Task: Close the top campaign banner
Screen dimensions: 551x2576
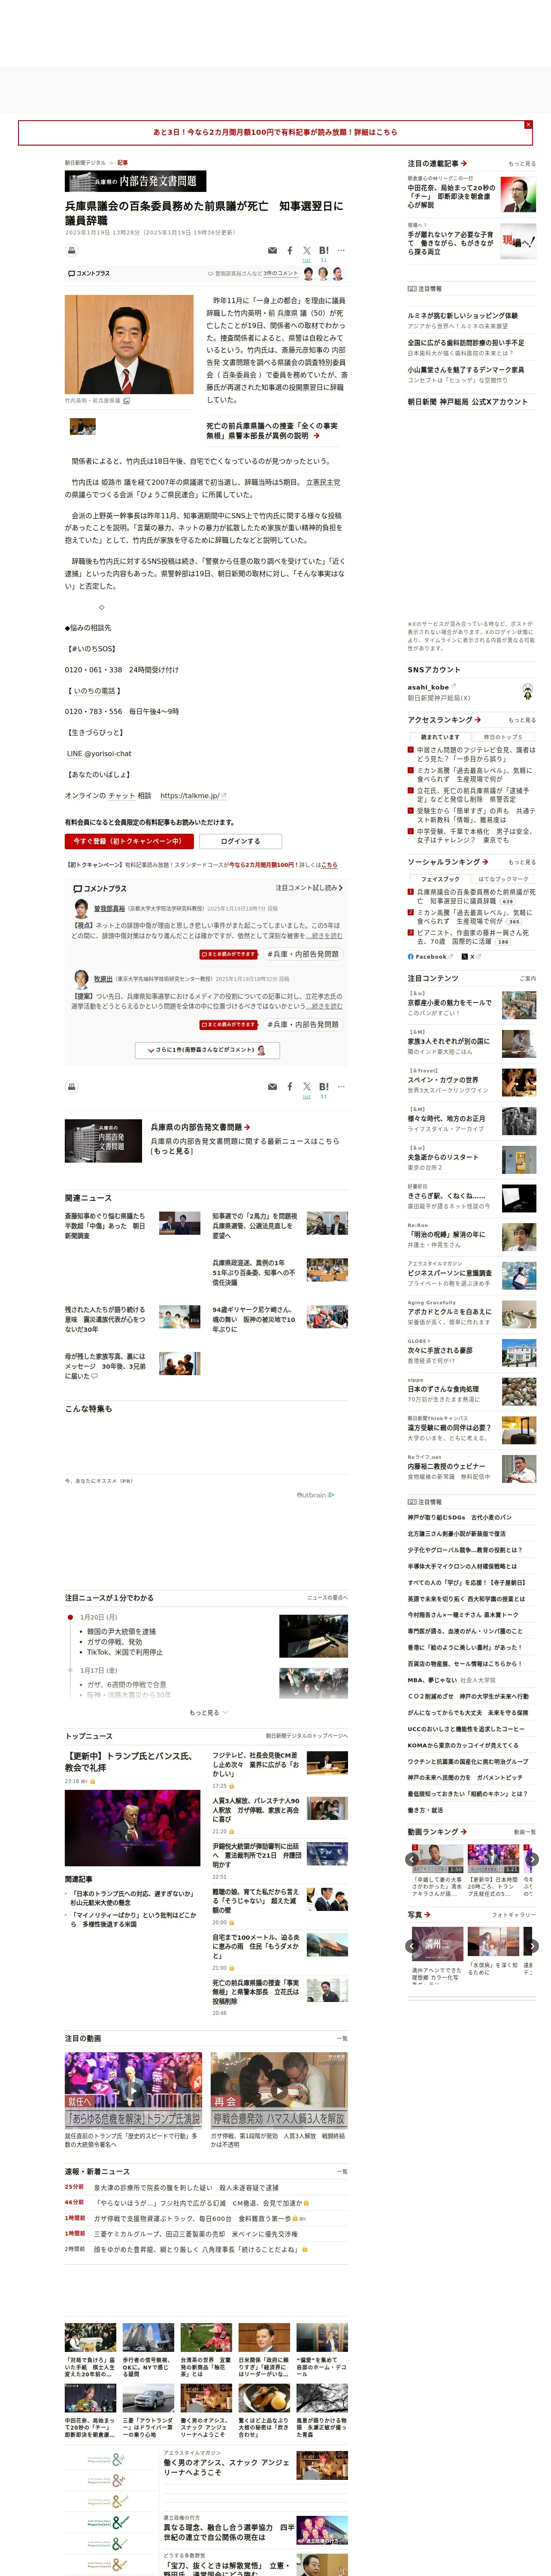Action: [528, 125]
